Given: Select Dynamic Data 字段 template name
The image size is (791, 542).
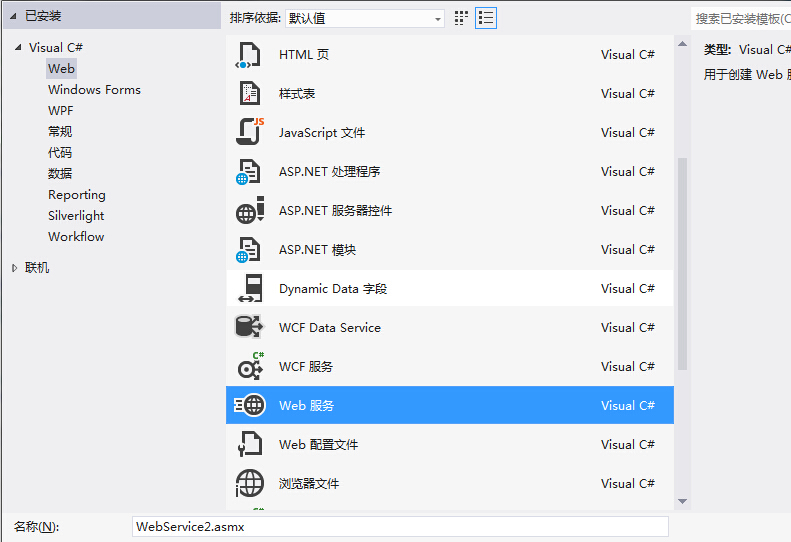Looking at the screenshot, I should click(x=333, y=289).
